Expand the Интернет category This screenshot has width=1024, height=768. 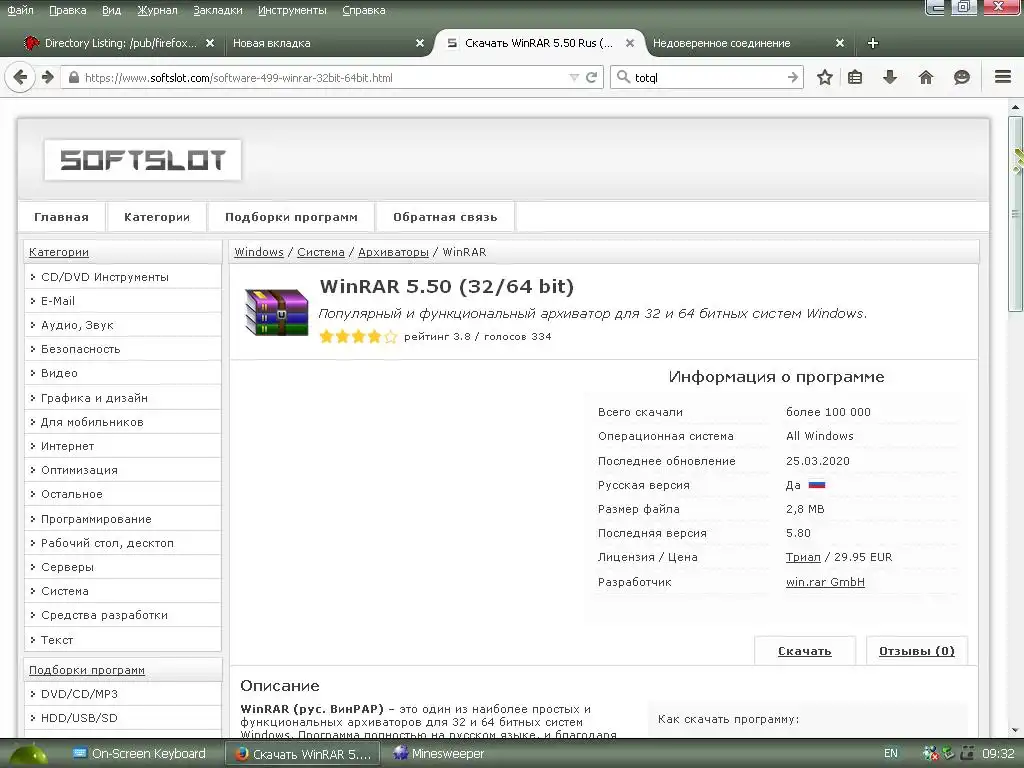[x=123, y=446]
